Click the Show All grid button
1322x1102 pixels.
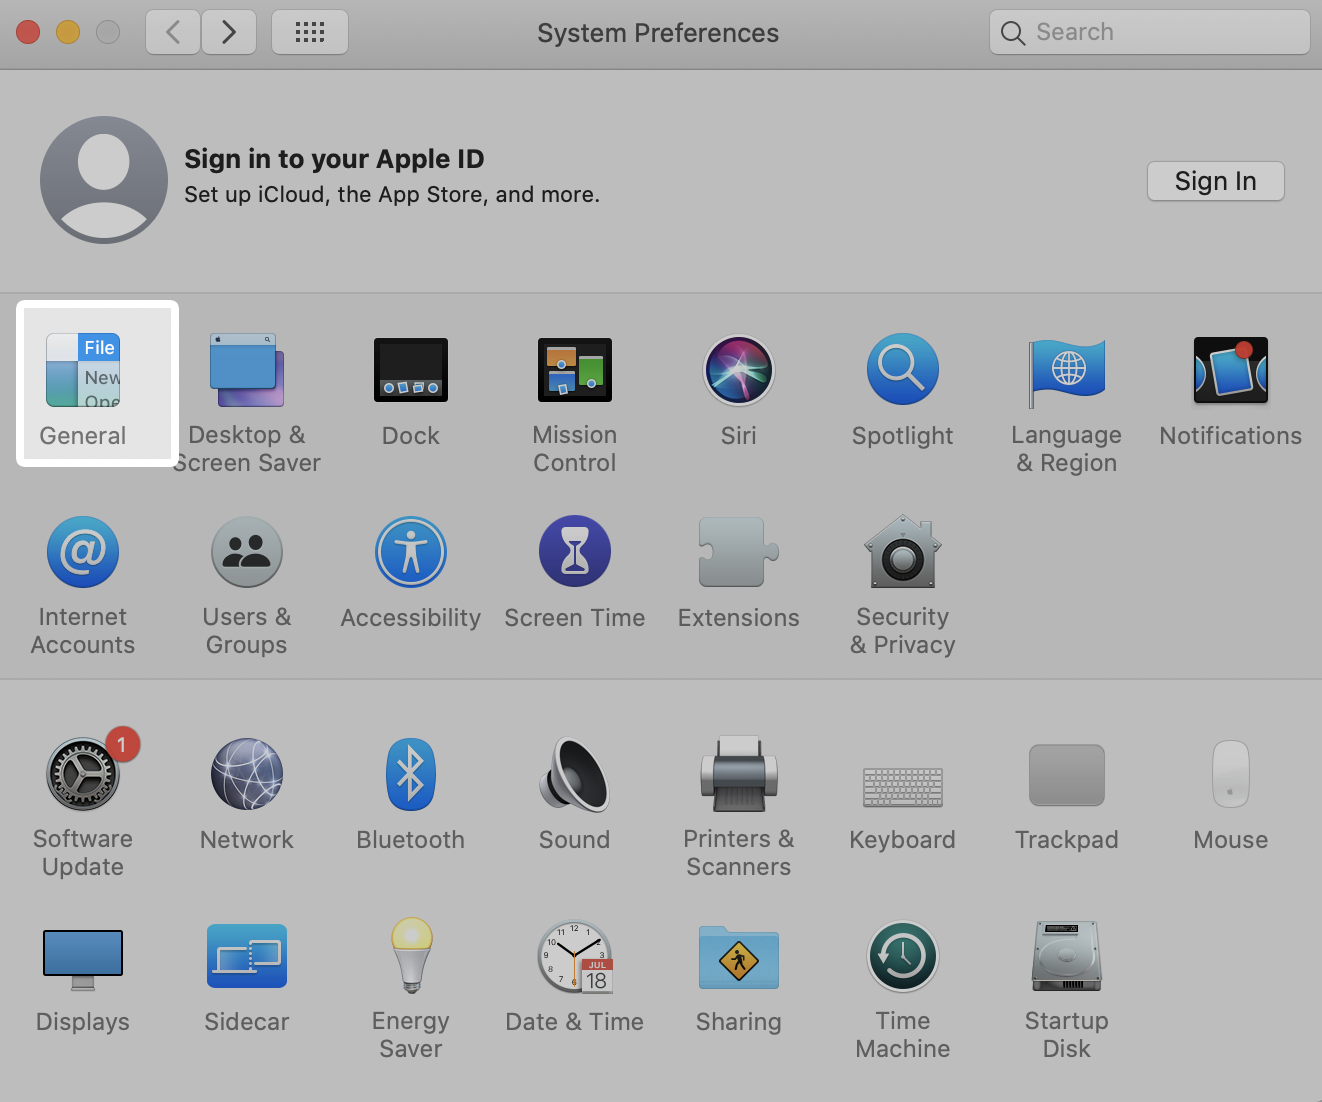[310, 32]
